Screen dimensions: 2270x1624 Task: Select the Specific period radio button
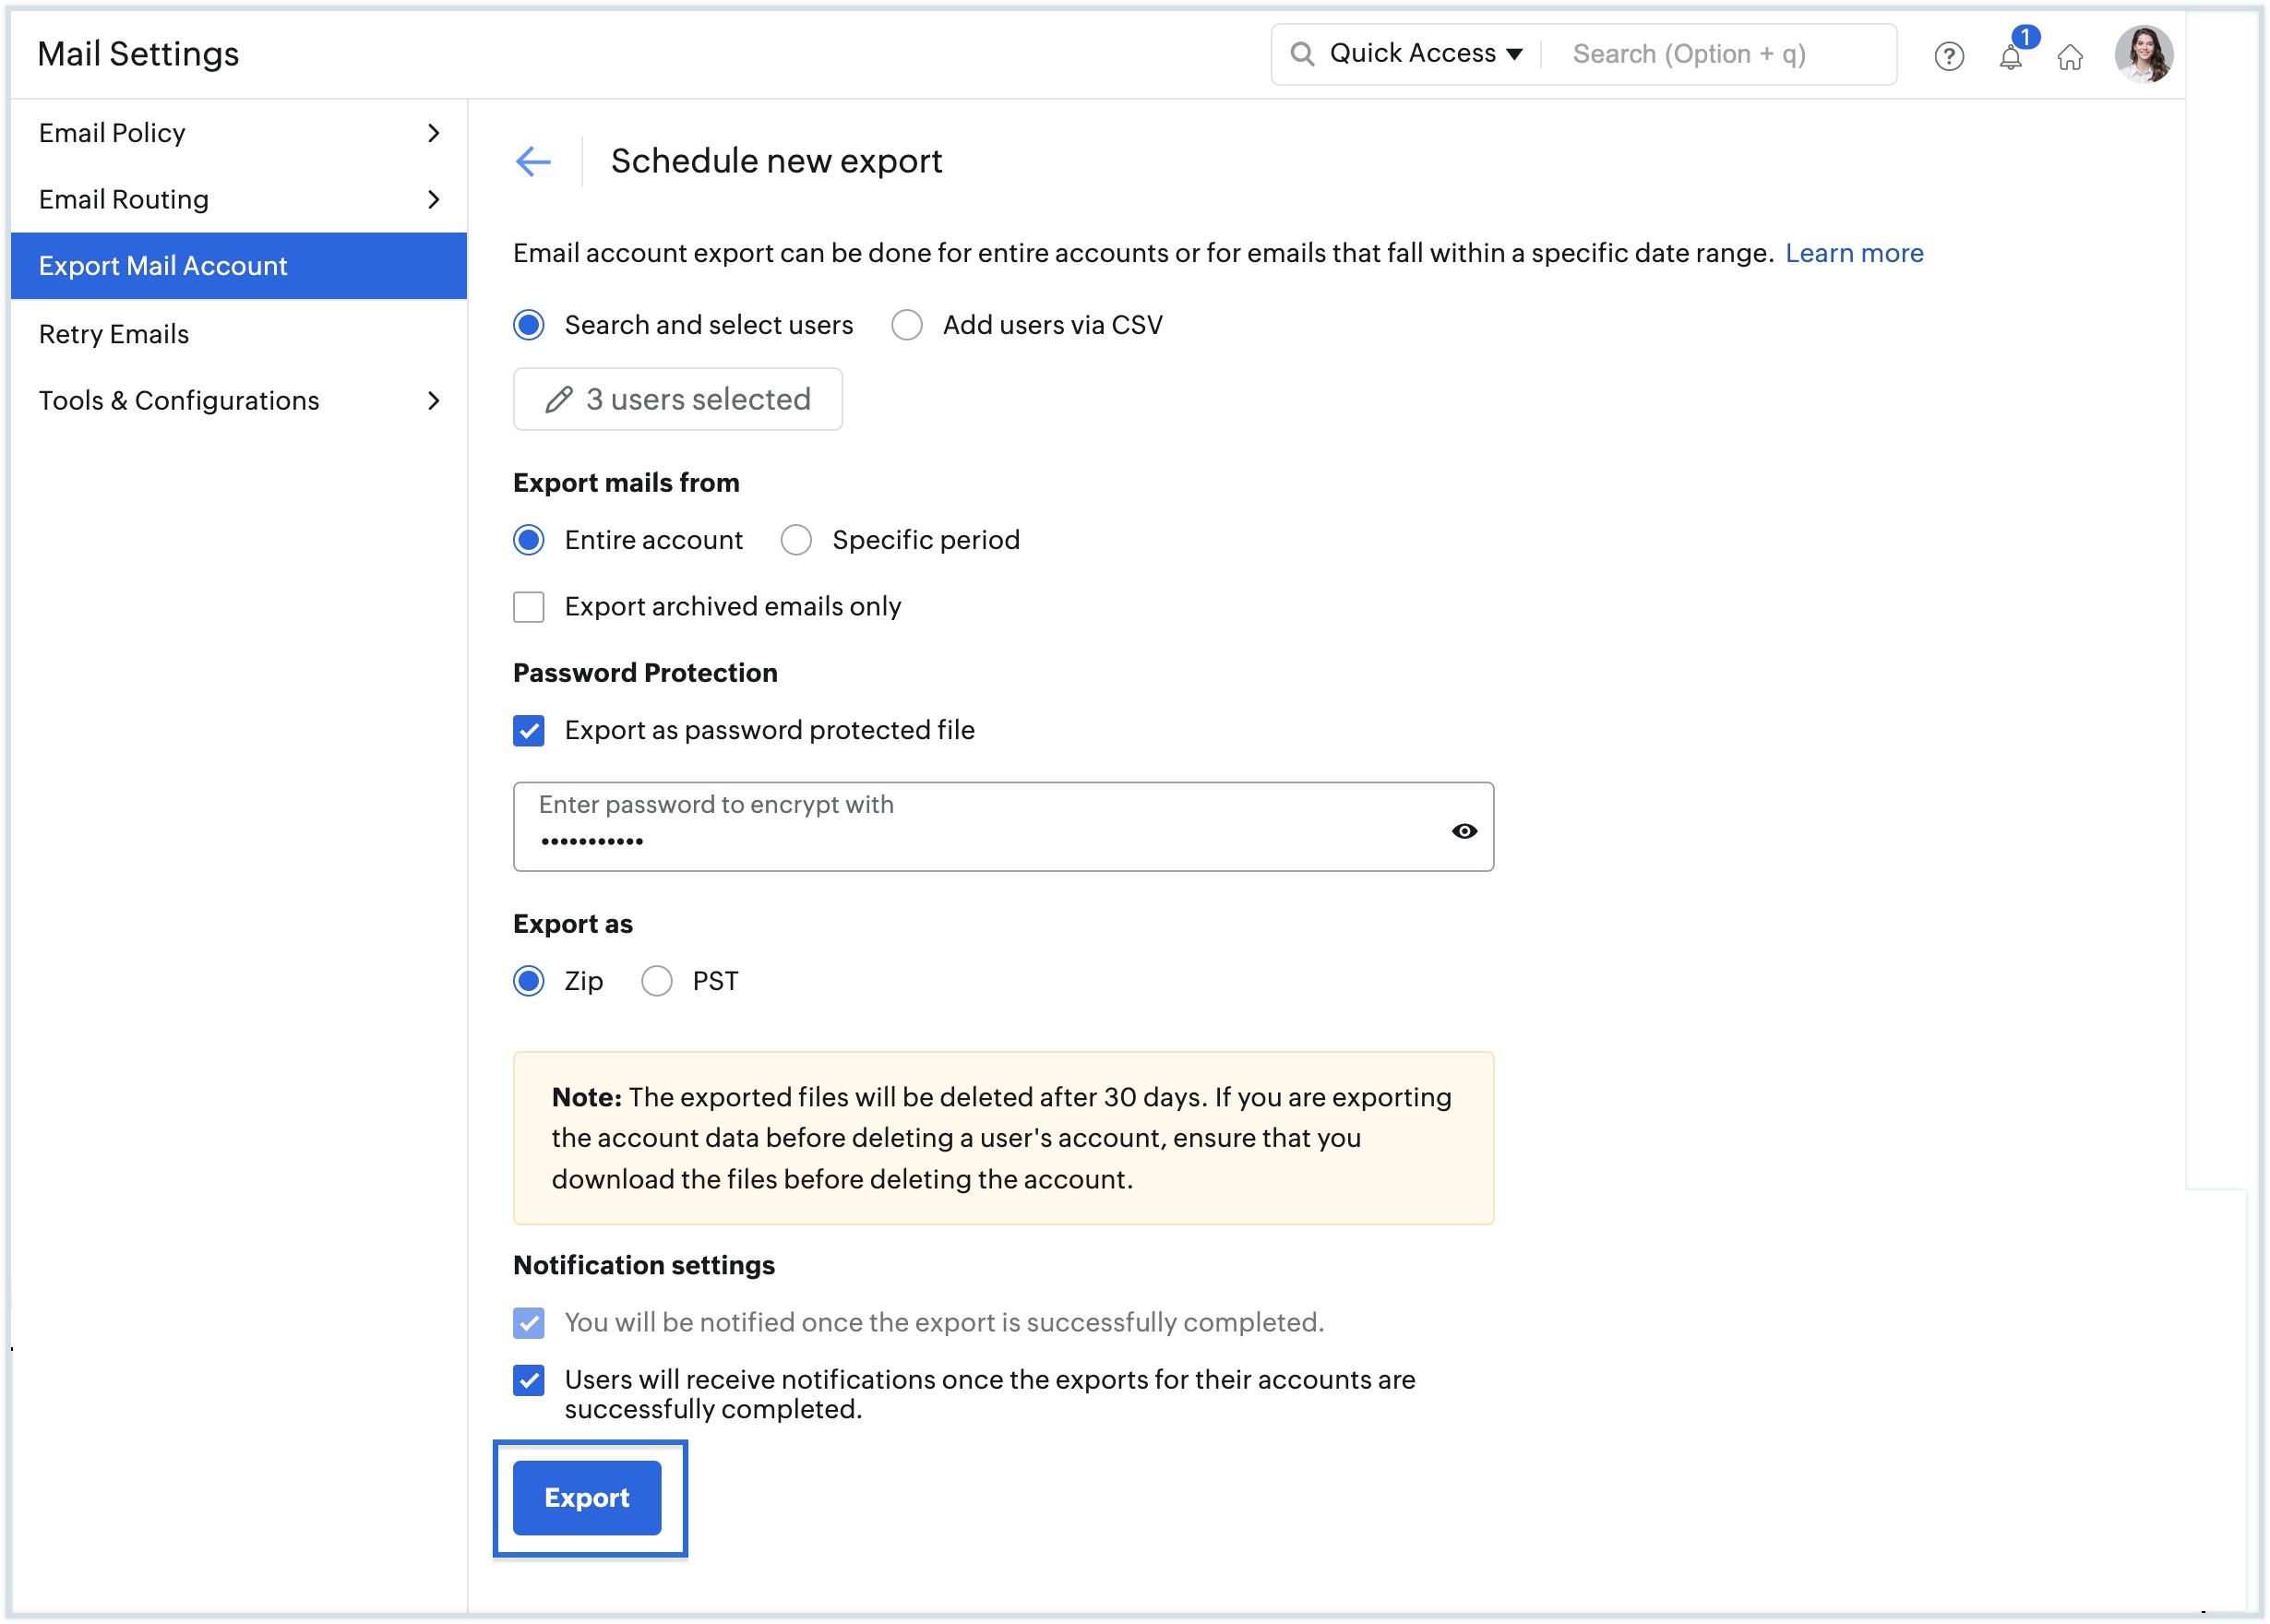(794, 540)
